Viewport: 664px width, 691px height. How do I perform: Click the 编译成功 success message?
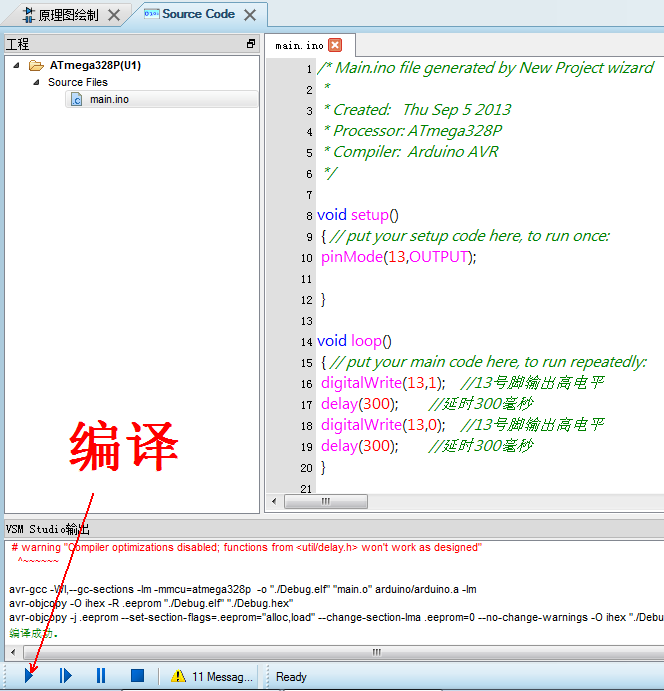pos(33,633)
